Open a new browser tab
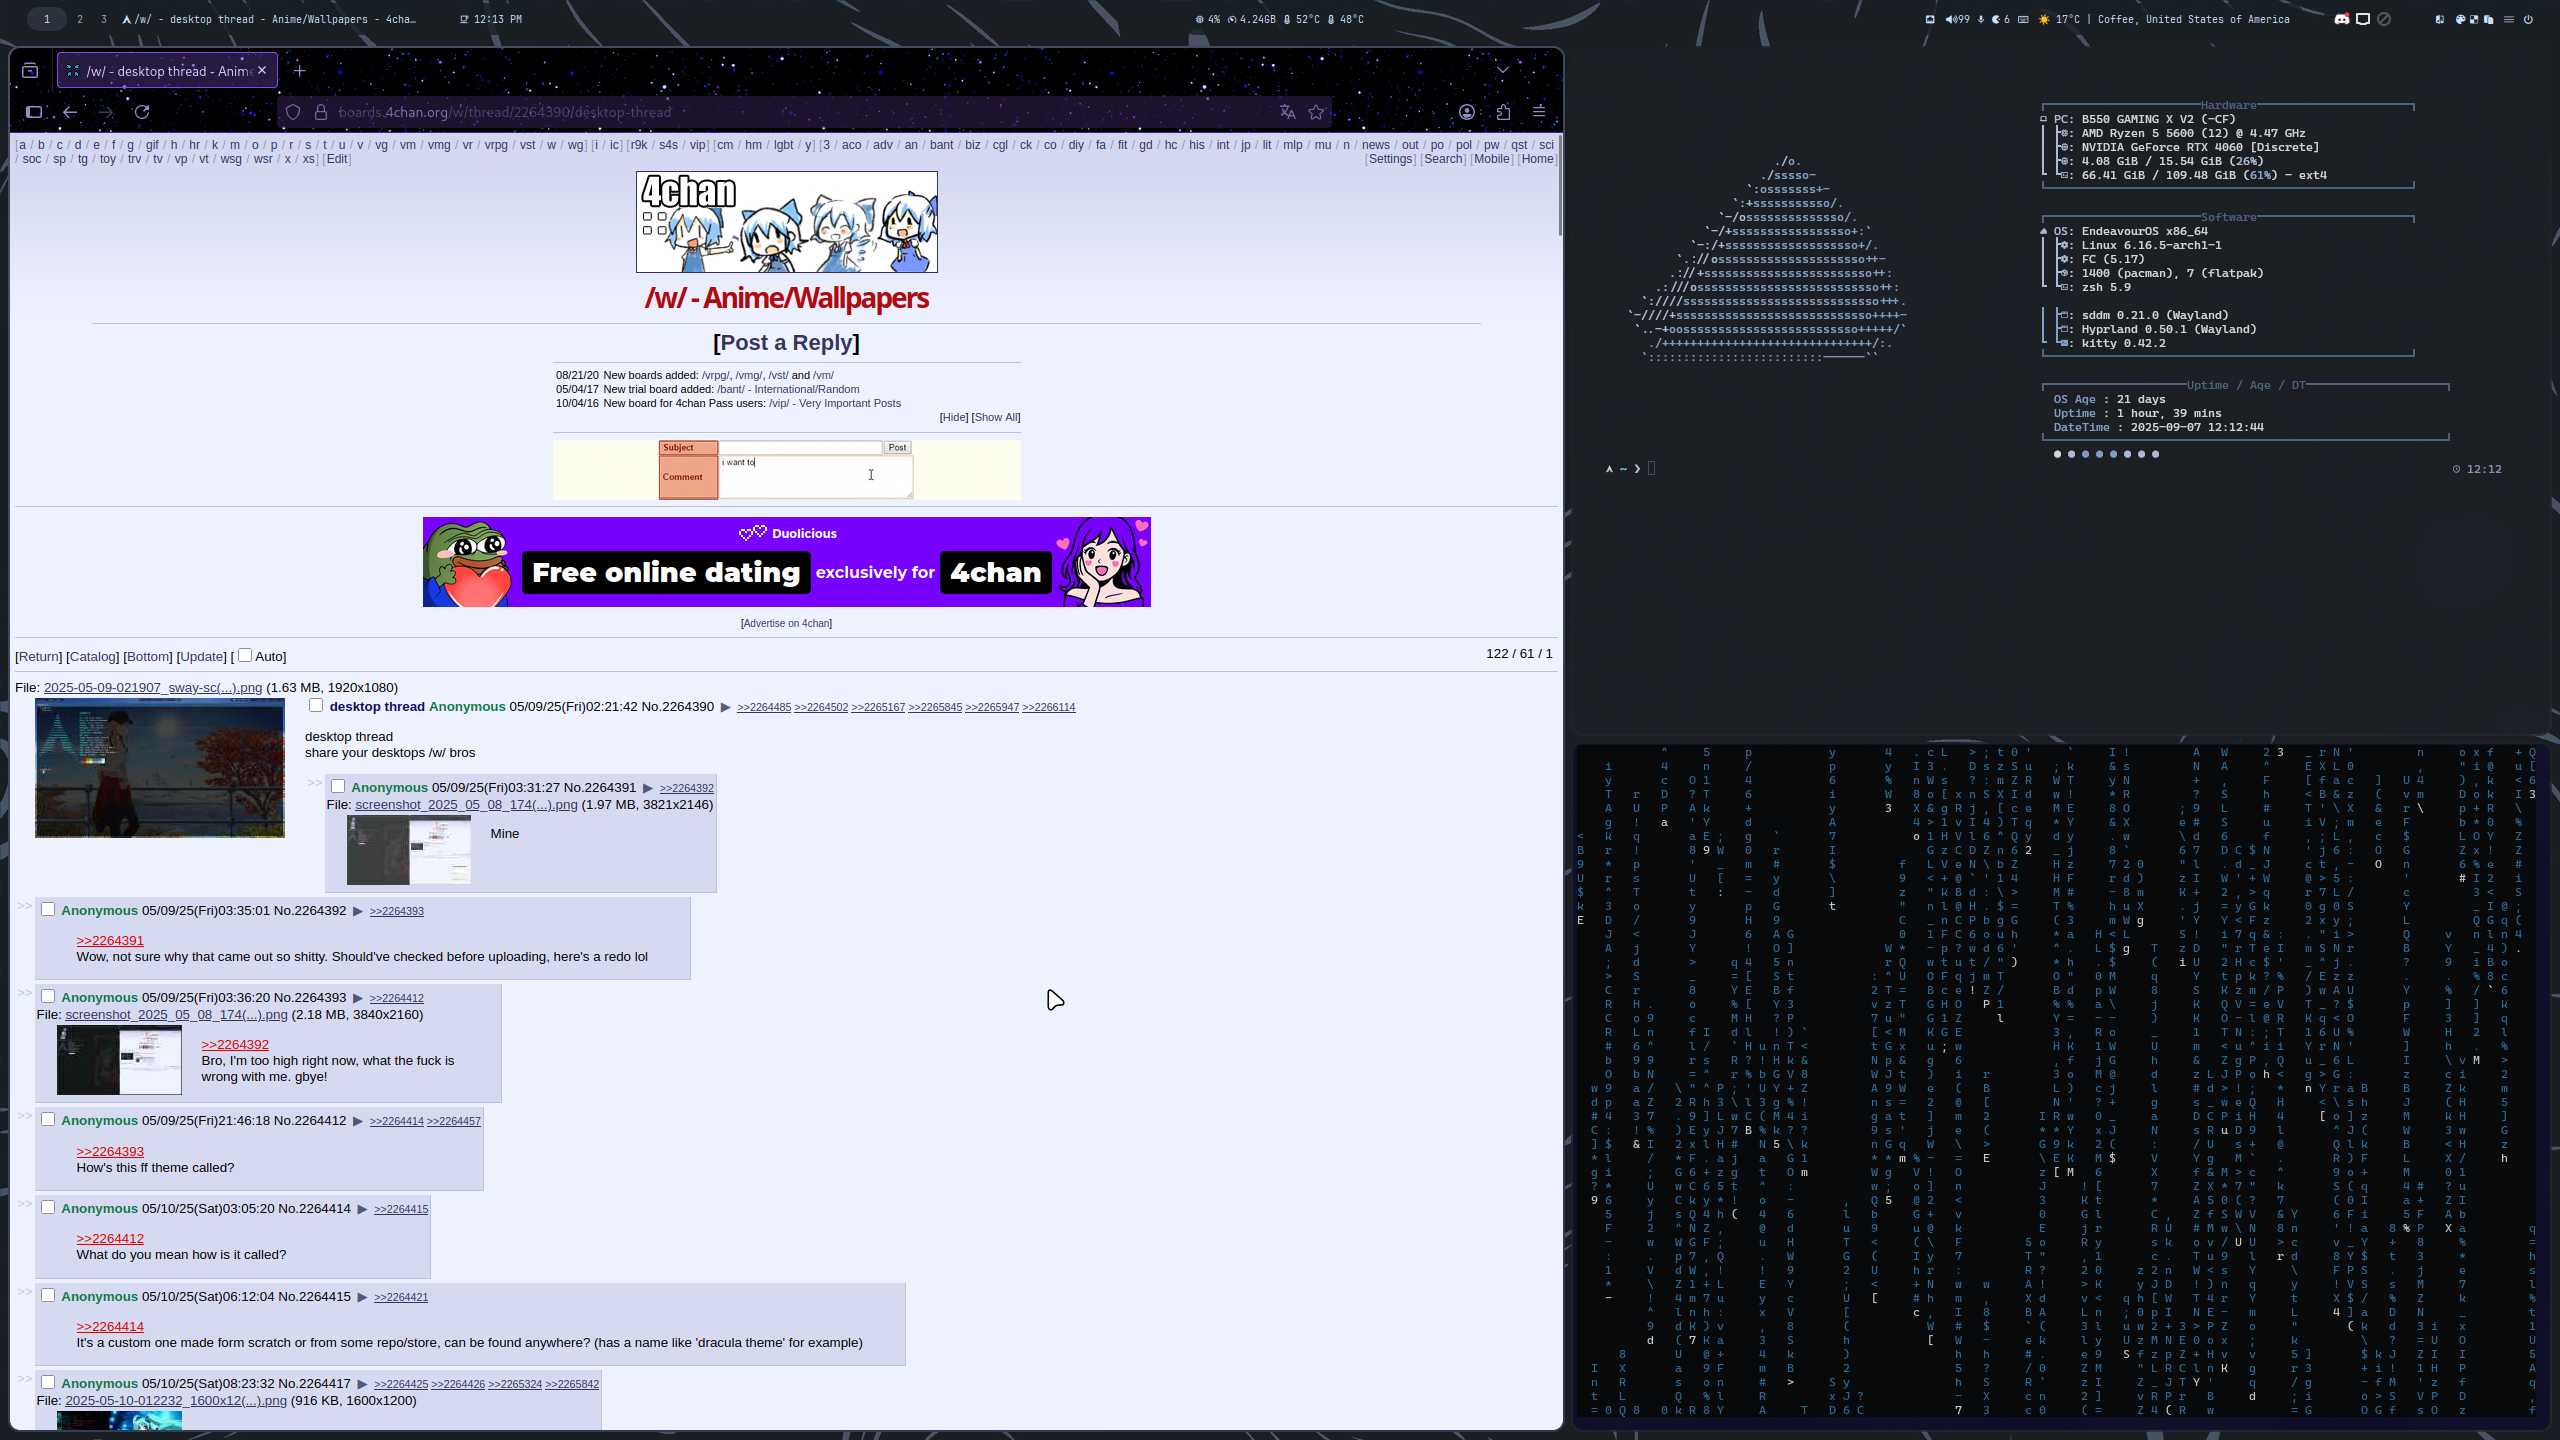 click(299, 70)
